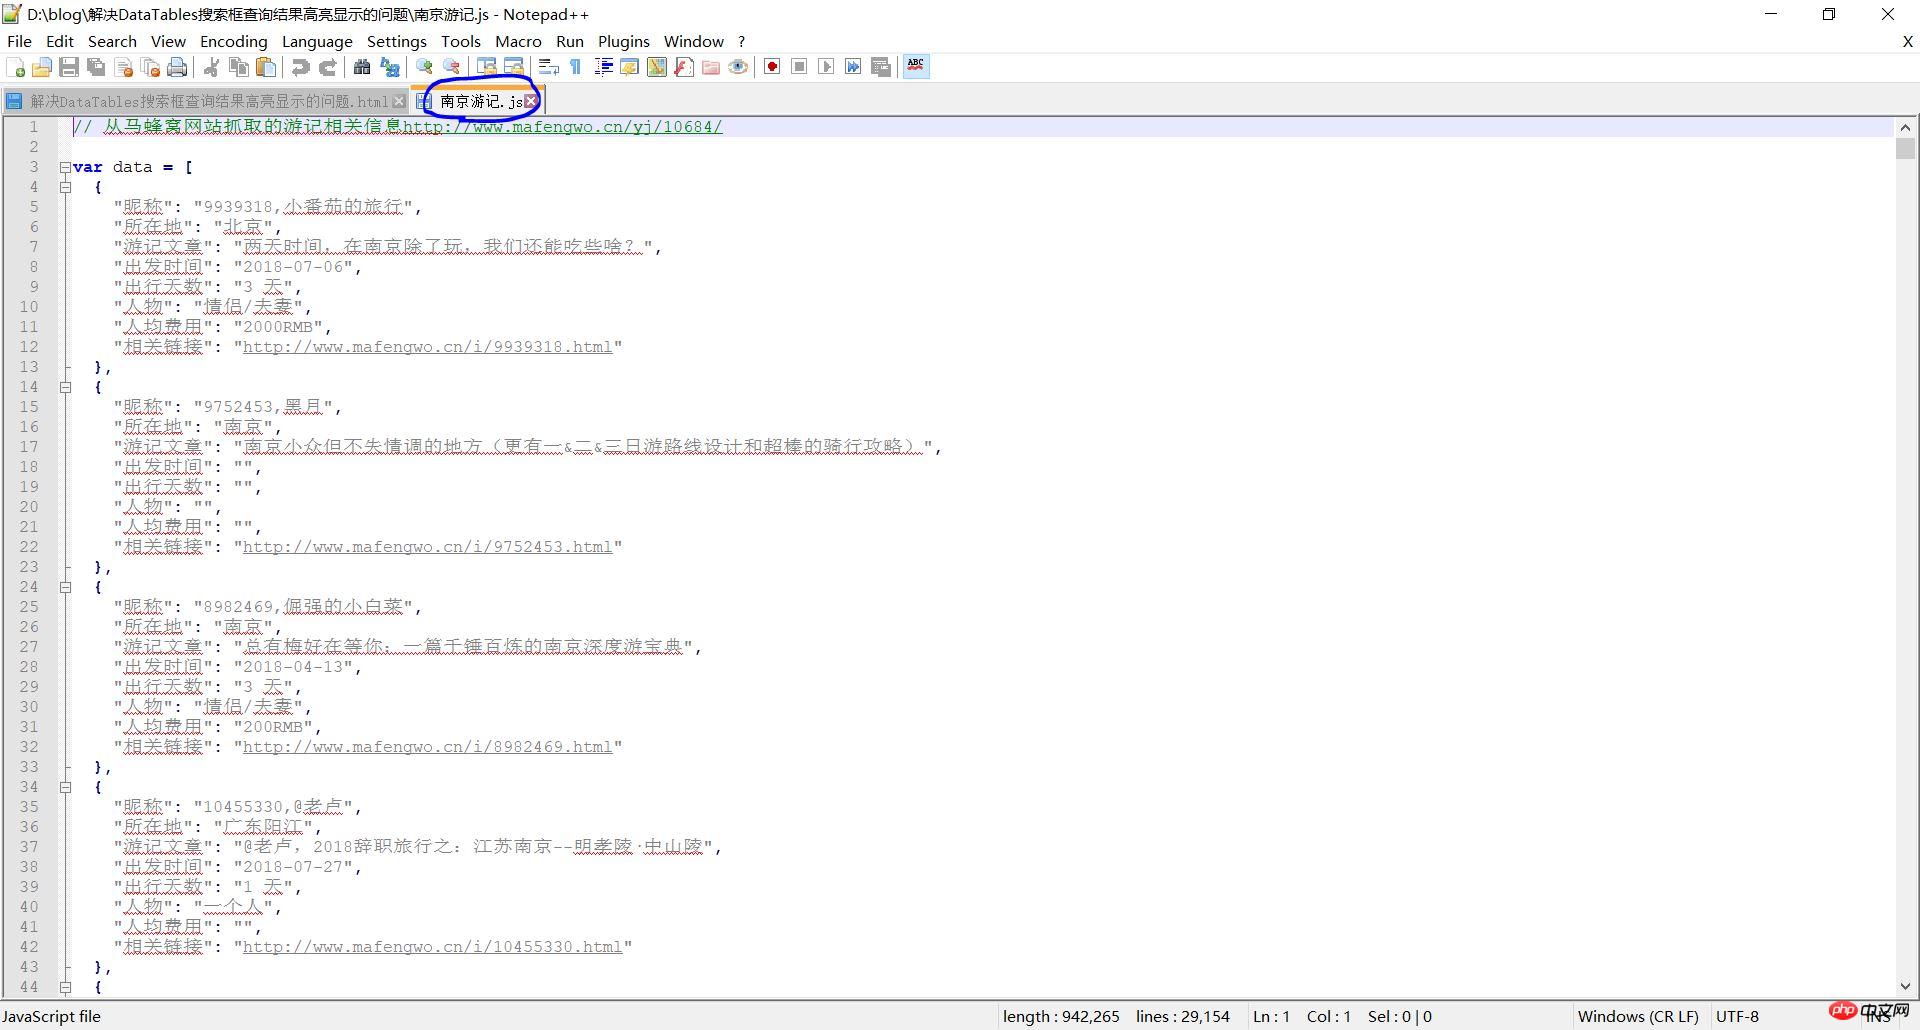Toggle Show All Characters pilcrow icon

[x=576, y=67]
